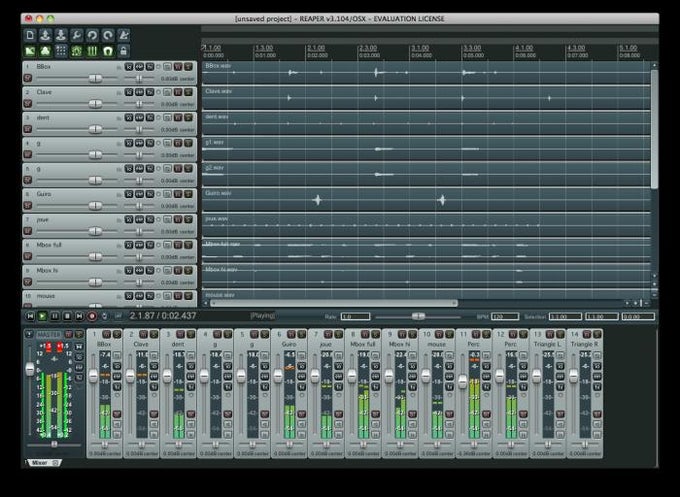680x497 pixels.
Task: Toggle repeat button next to Record
Action: [x=105, y=316]
